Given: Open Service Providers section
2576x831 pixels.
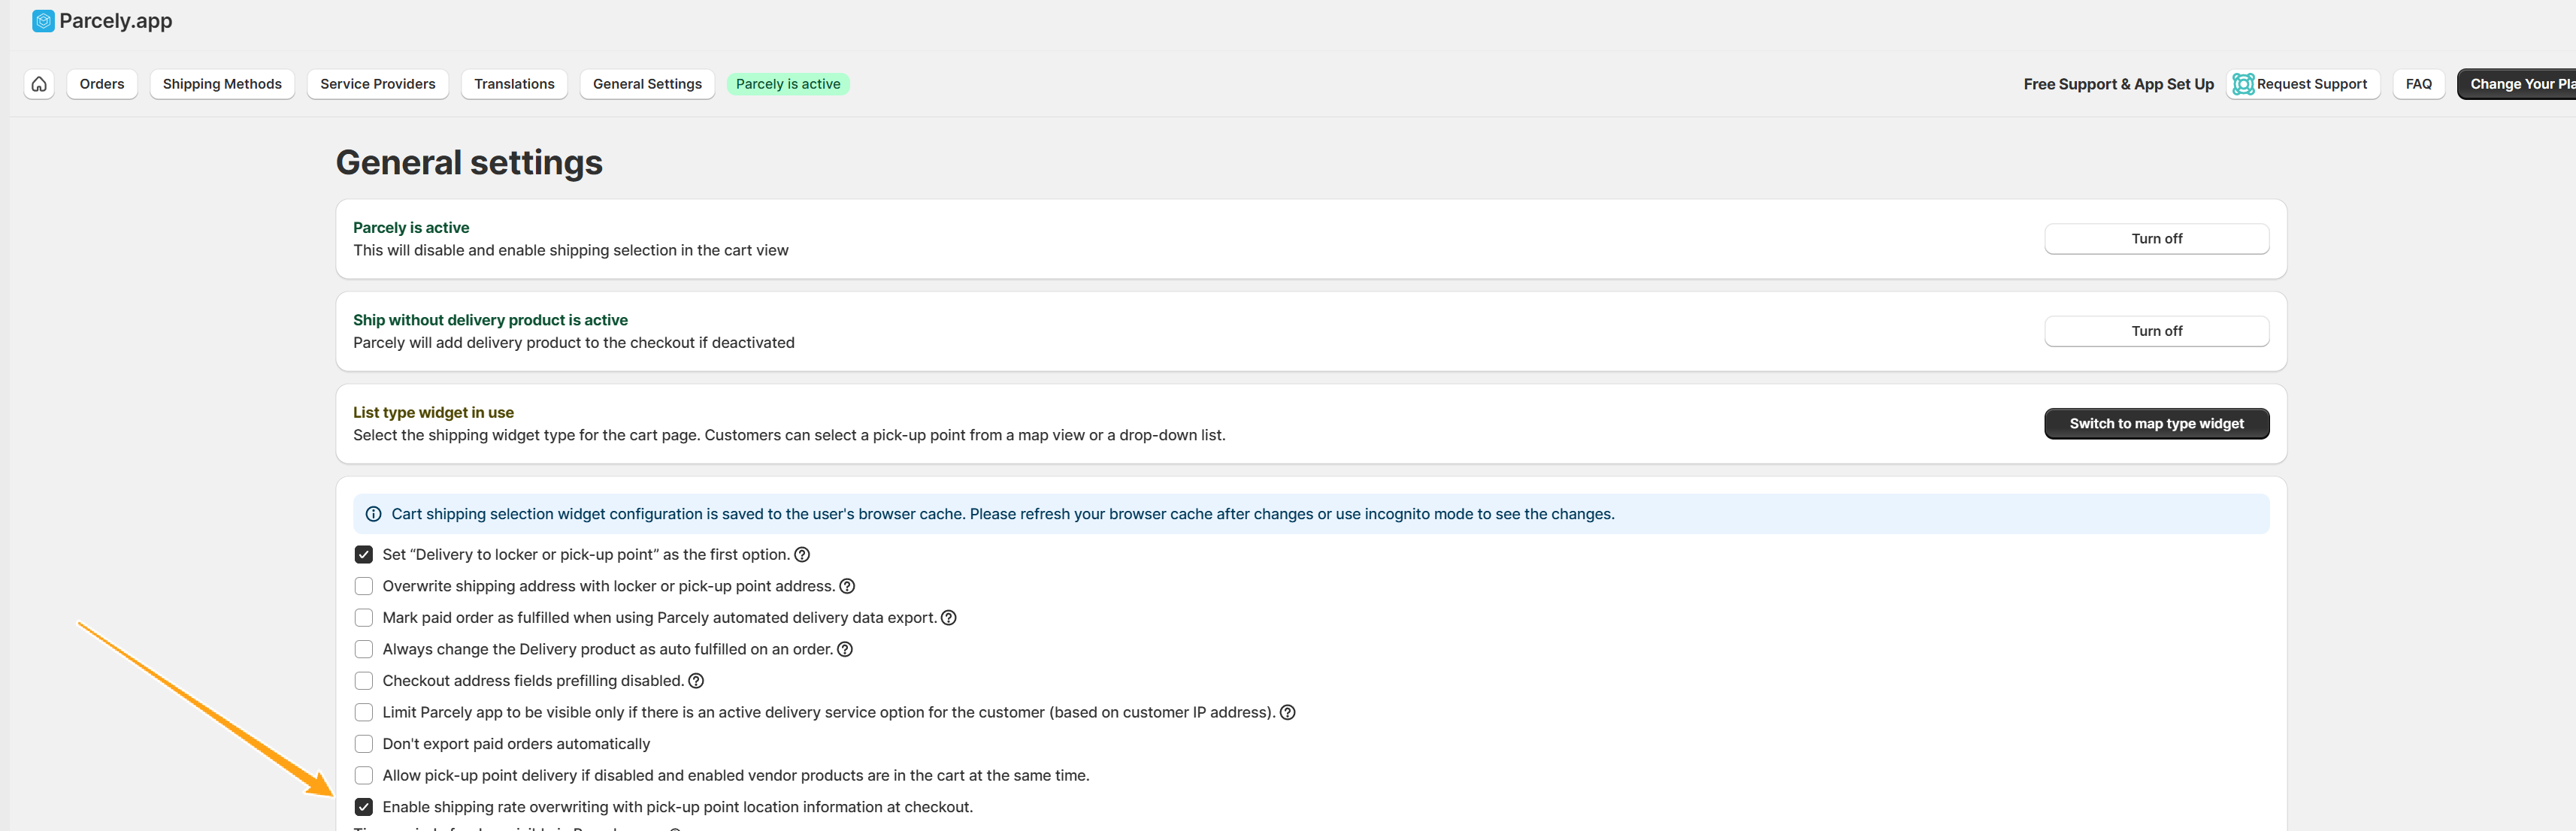Looking at the screenshot, I should click(377, 84).
